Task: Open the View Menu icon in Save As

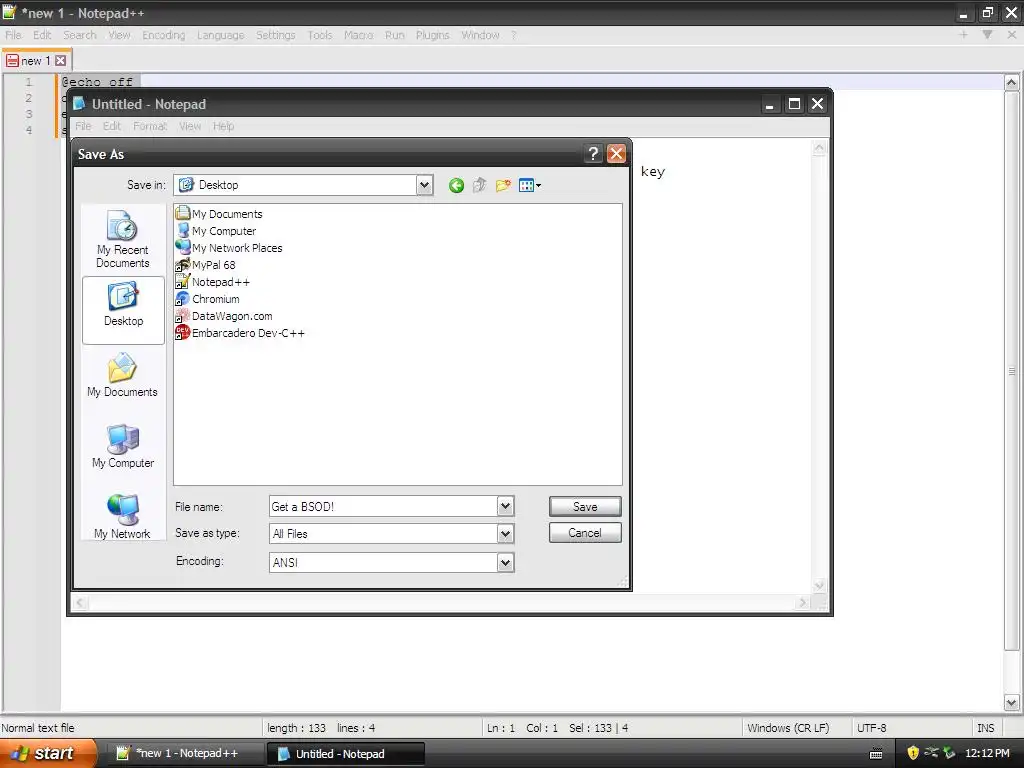Action: [530, 185]
